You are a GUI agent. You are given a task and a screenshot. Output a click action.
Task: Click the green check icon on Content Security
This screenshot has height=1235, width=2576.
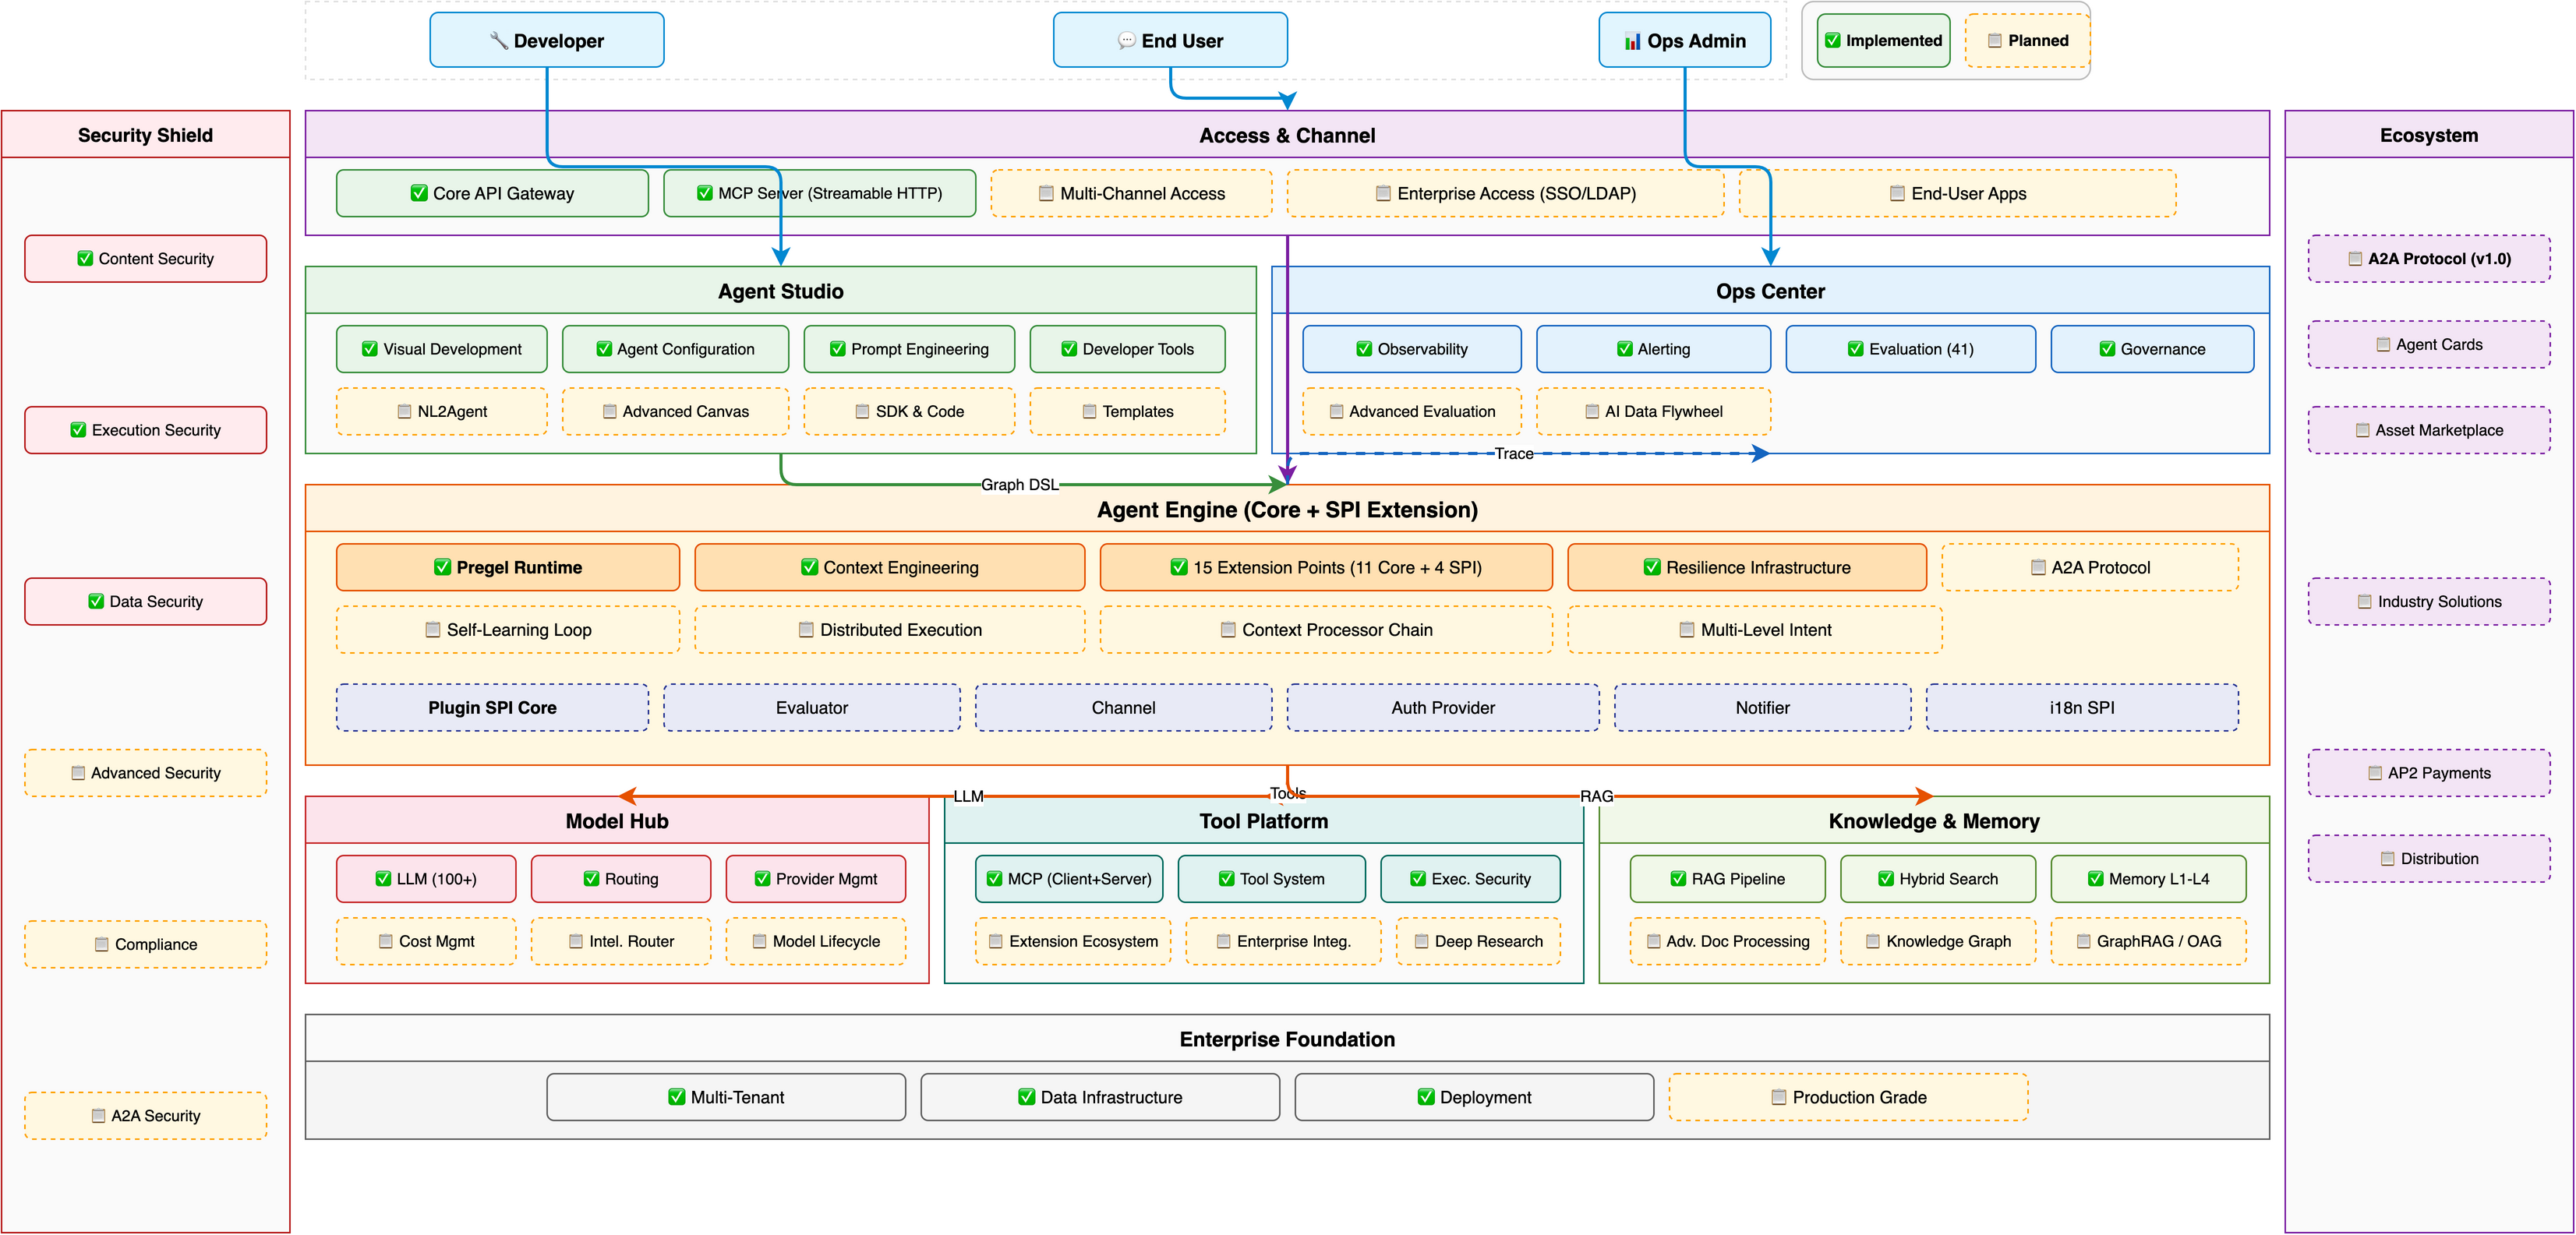point(85,258)
